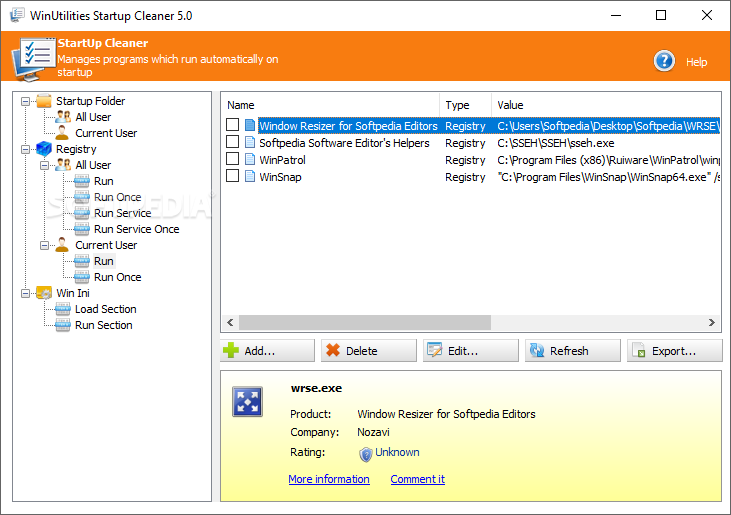Collapse Registry Current User node
Image resolution: width=731 pixels, height=515 pixels.
click(x=44, y=245)
